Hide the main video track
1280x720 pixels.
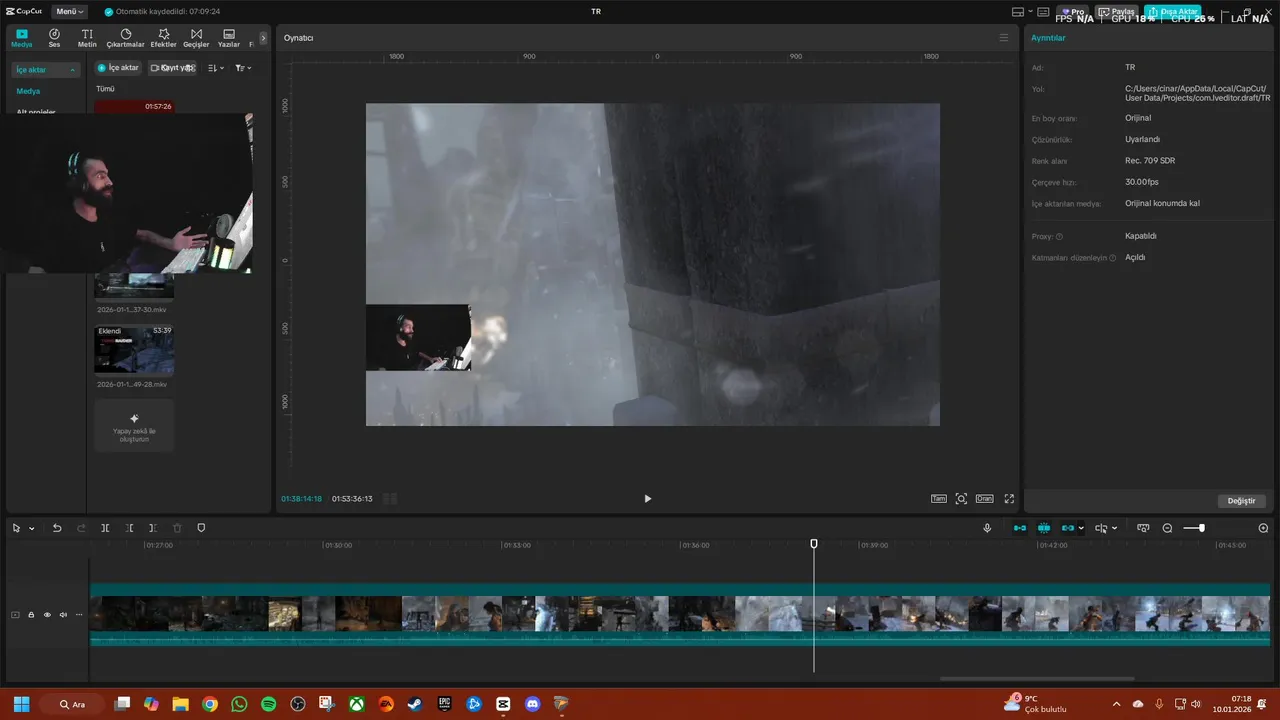(x=47, y=615)
